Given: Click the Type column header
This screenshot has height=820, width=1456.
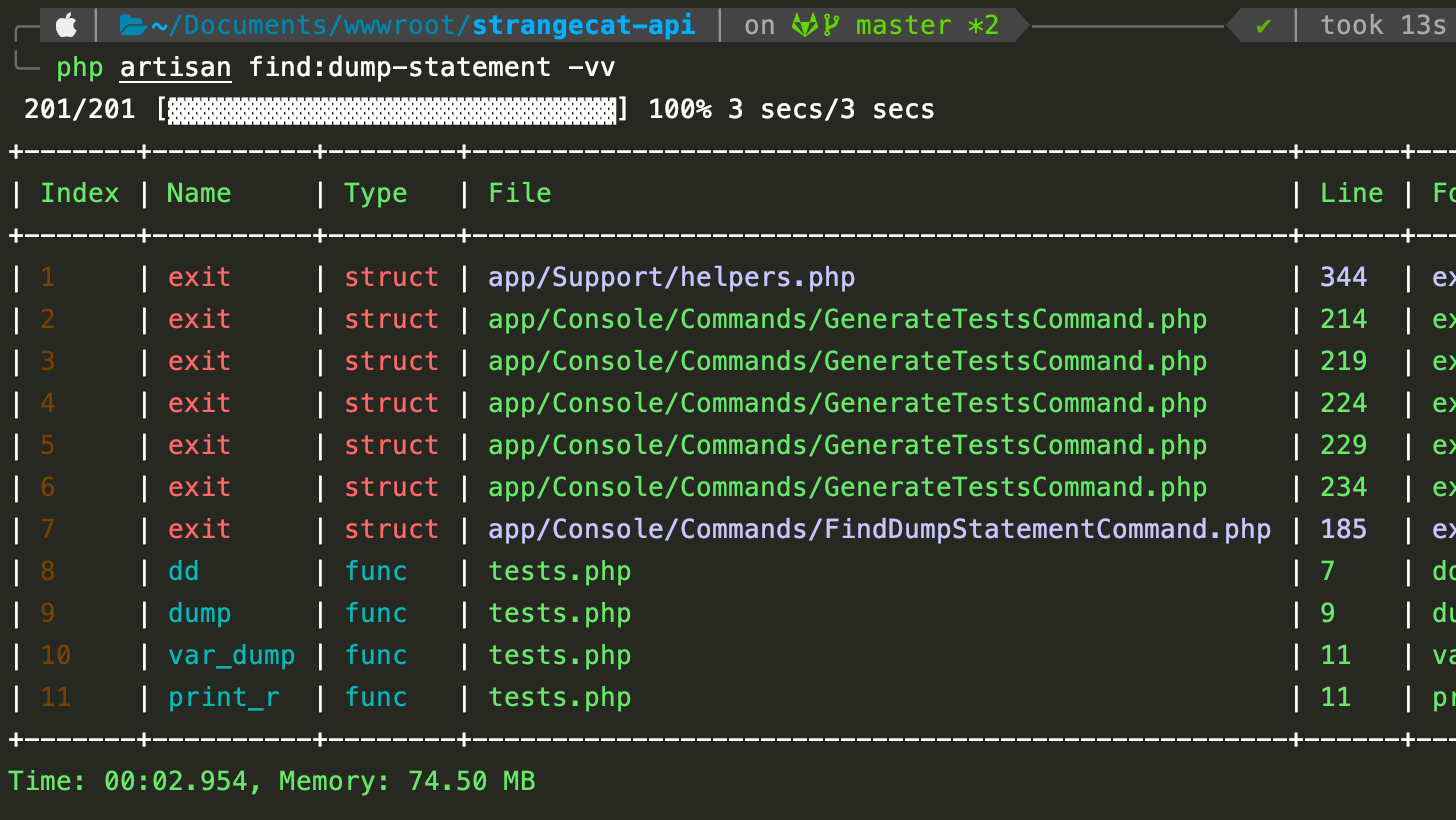Looking at the screenshot, I should tap(376, 193).
